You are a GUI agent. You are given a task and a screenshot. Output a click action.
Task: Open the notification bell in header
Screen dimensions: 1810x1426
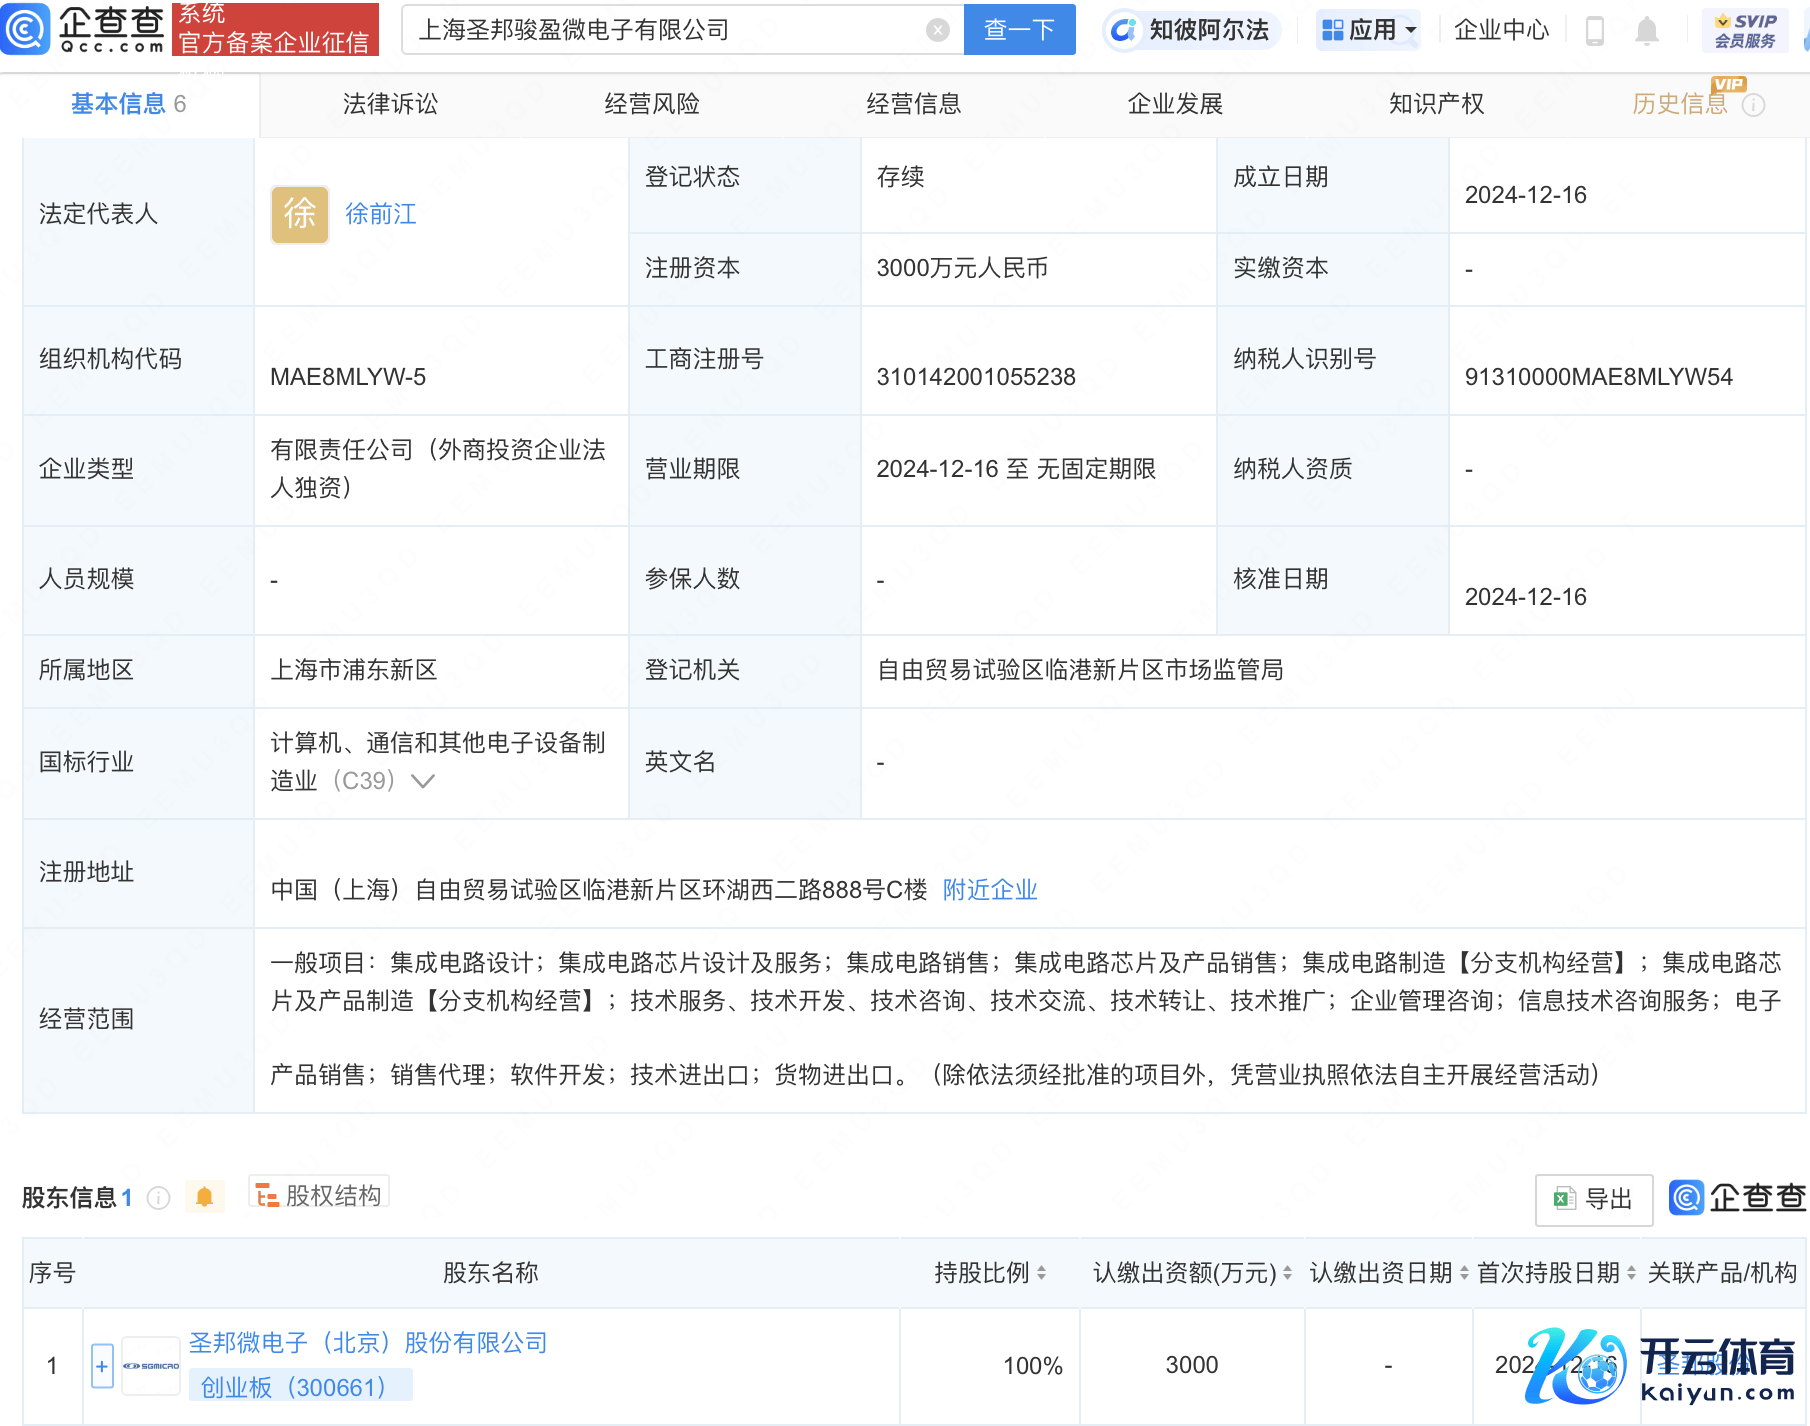pos(1646,31)
